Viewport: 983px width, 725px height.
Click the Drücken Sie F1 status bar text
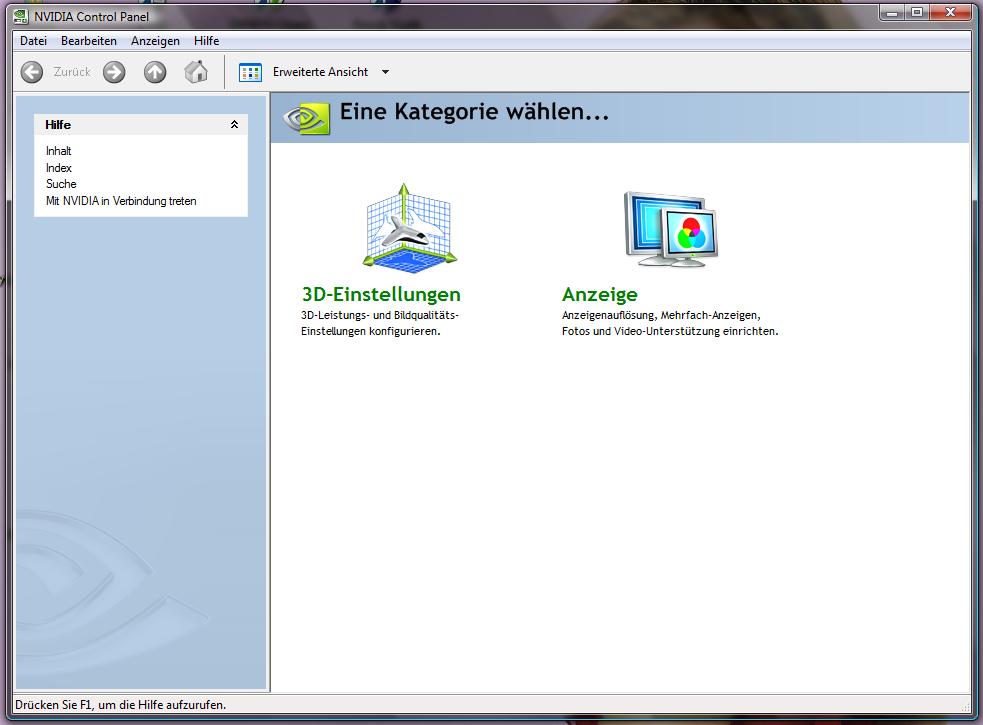(120, 705)
